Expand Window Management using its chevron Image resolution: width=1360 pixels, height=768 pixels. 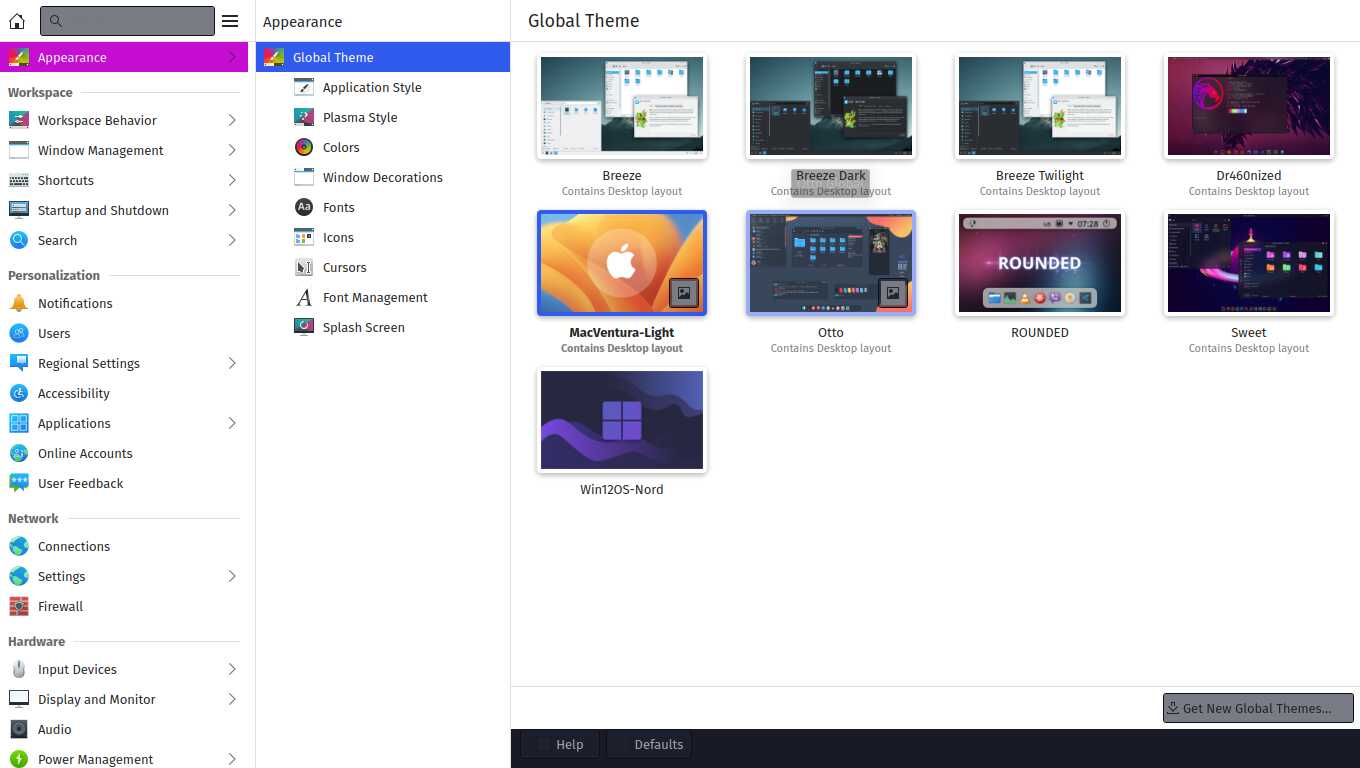(232, 150)
